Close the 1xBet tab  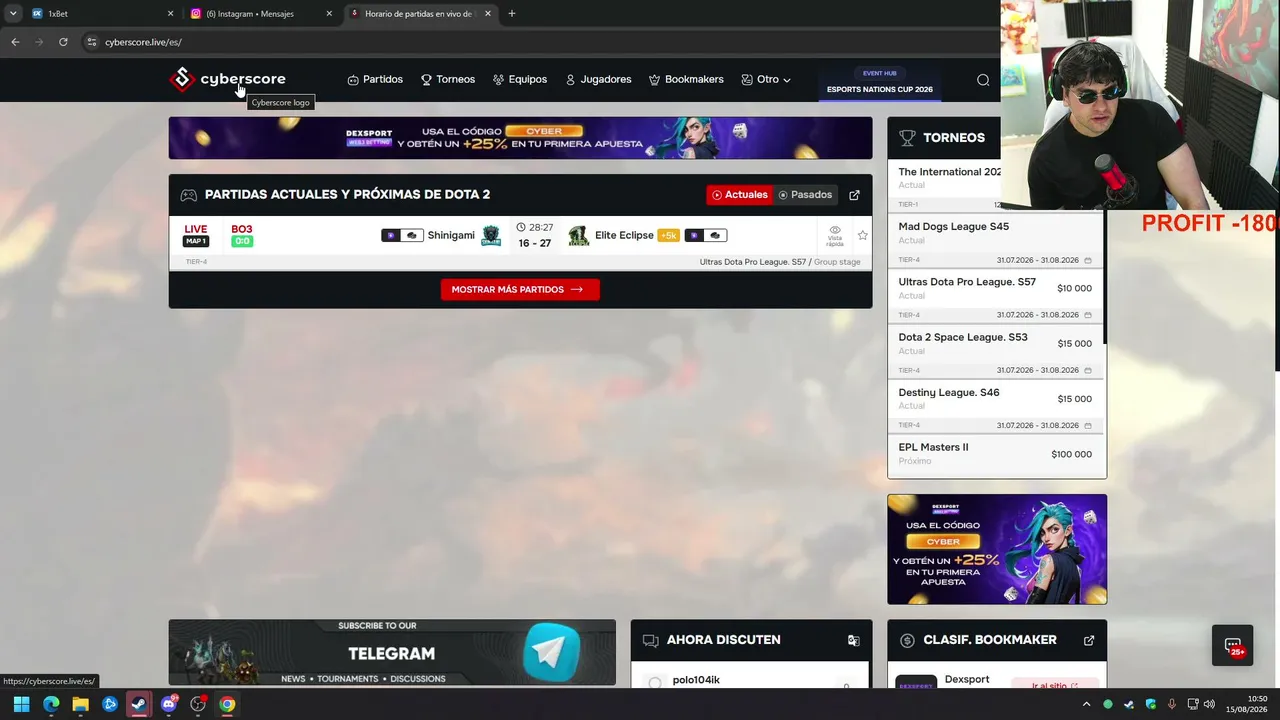point(170,14)
